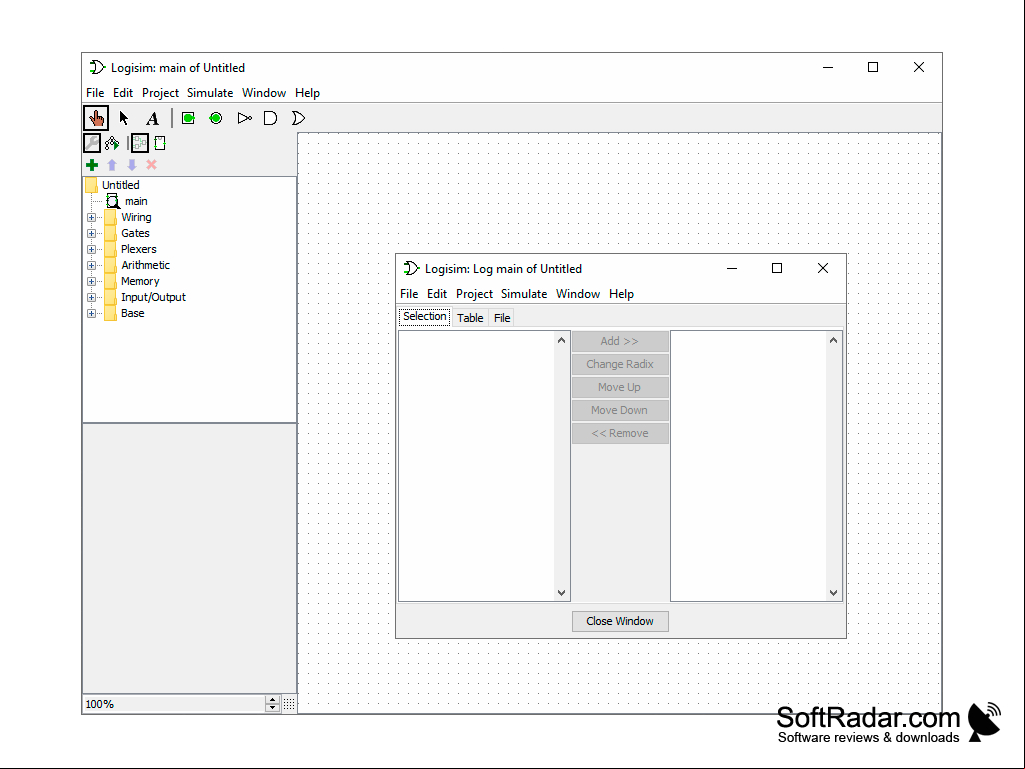Expand the Base library
Image resolution: width=1025 pixels, height=769 pixels.
(x=92, y=313)
